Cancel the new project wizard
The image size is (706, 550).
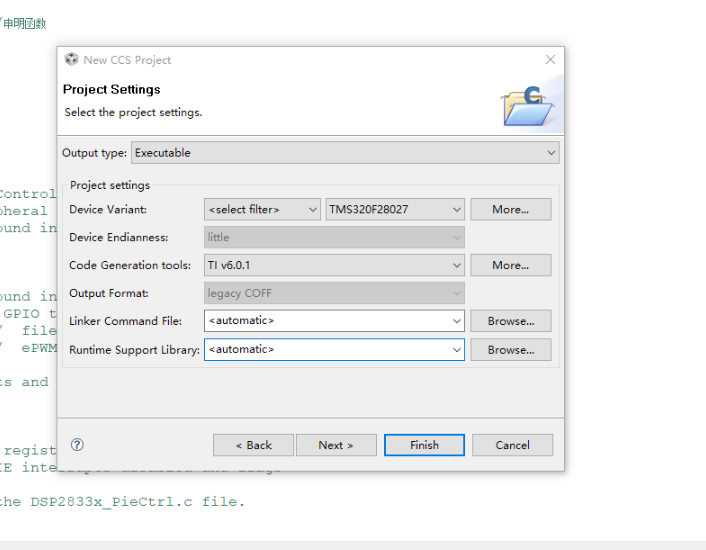(512, 445)
